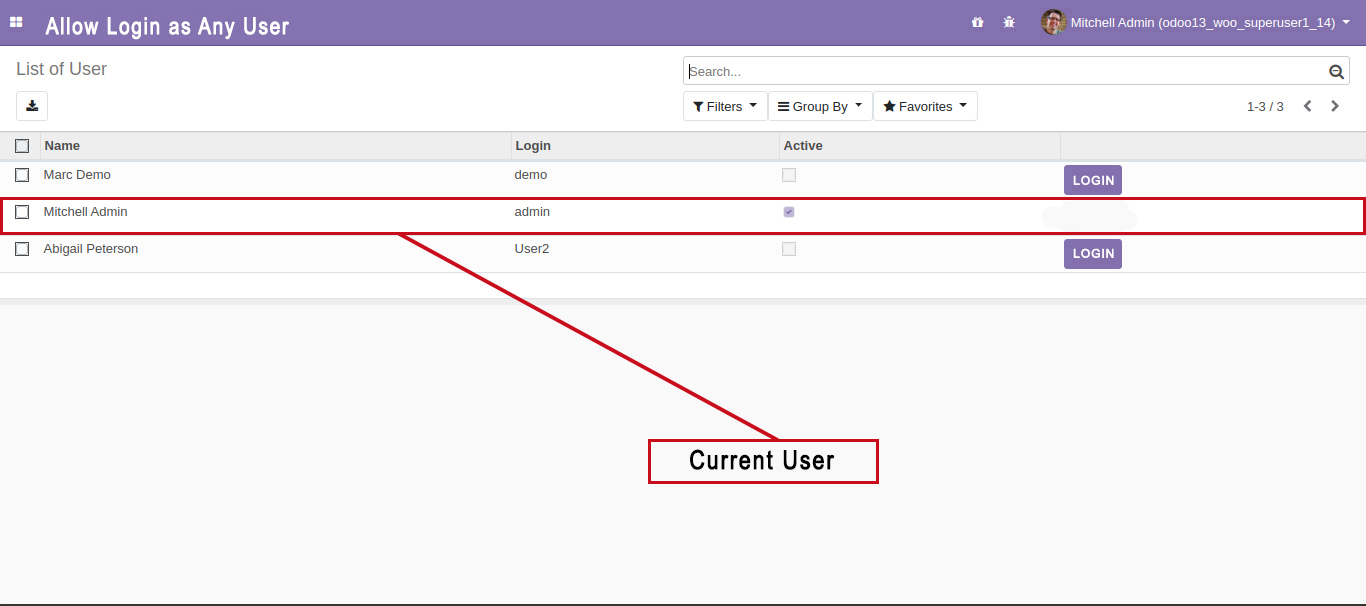The image size is (1366, 606).
Task: Click the Search input field
Action: [1000, 72]
